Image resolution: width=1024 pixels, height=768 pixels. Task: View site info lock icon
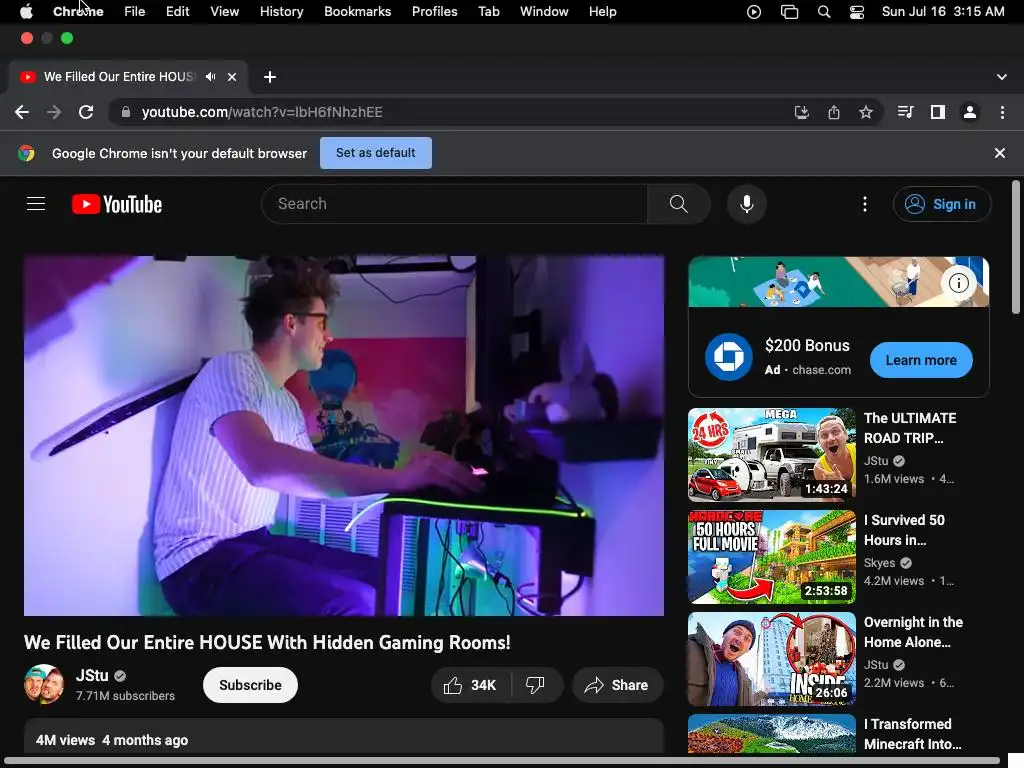click(125, 112)
